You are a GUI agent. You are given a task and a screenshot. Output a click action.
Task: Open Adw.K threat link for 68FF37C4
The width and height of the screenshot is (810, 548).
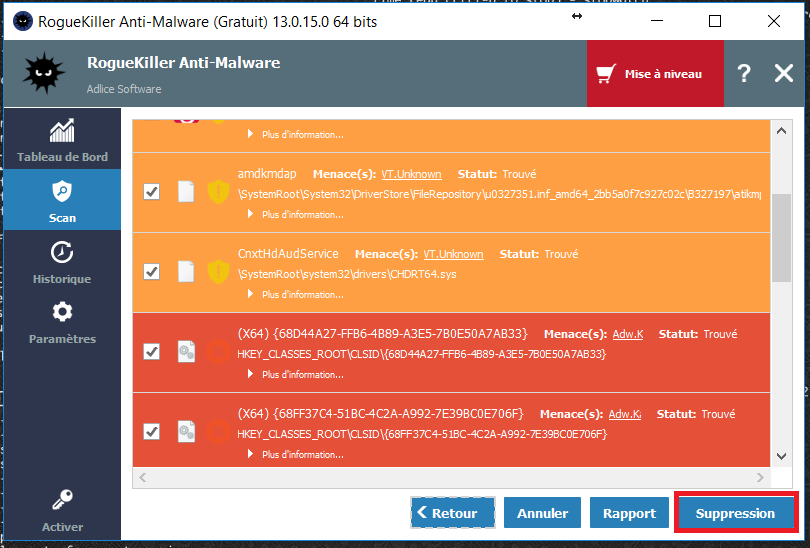[625, 414]
